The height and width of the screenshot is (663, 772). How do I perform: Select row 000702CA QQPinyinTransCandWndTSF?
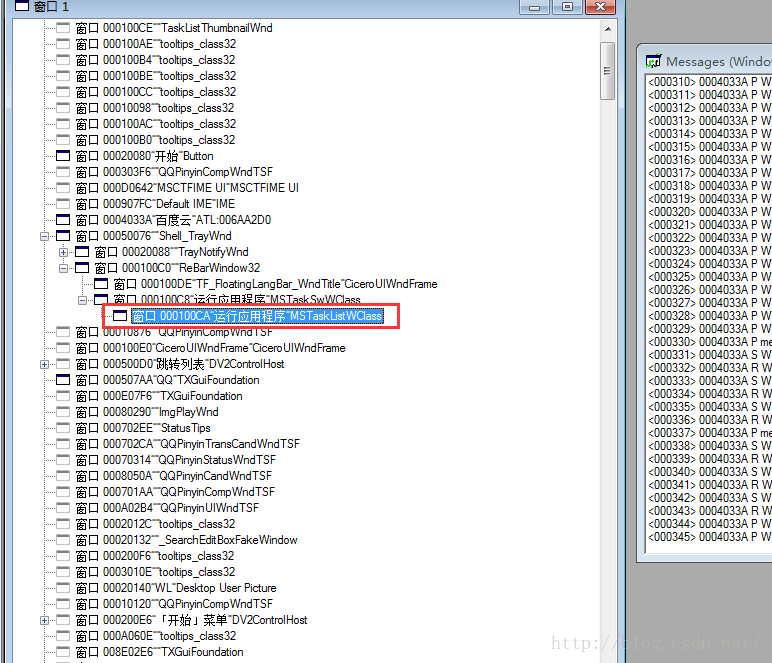[x=188, y=444]
